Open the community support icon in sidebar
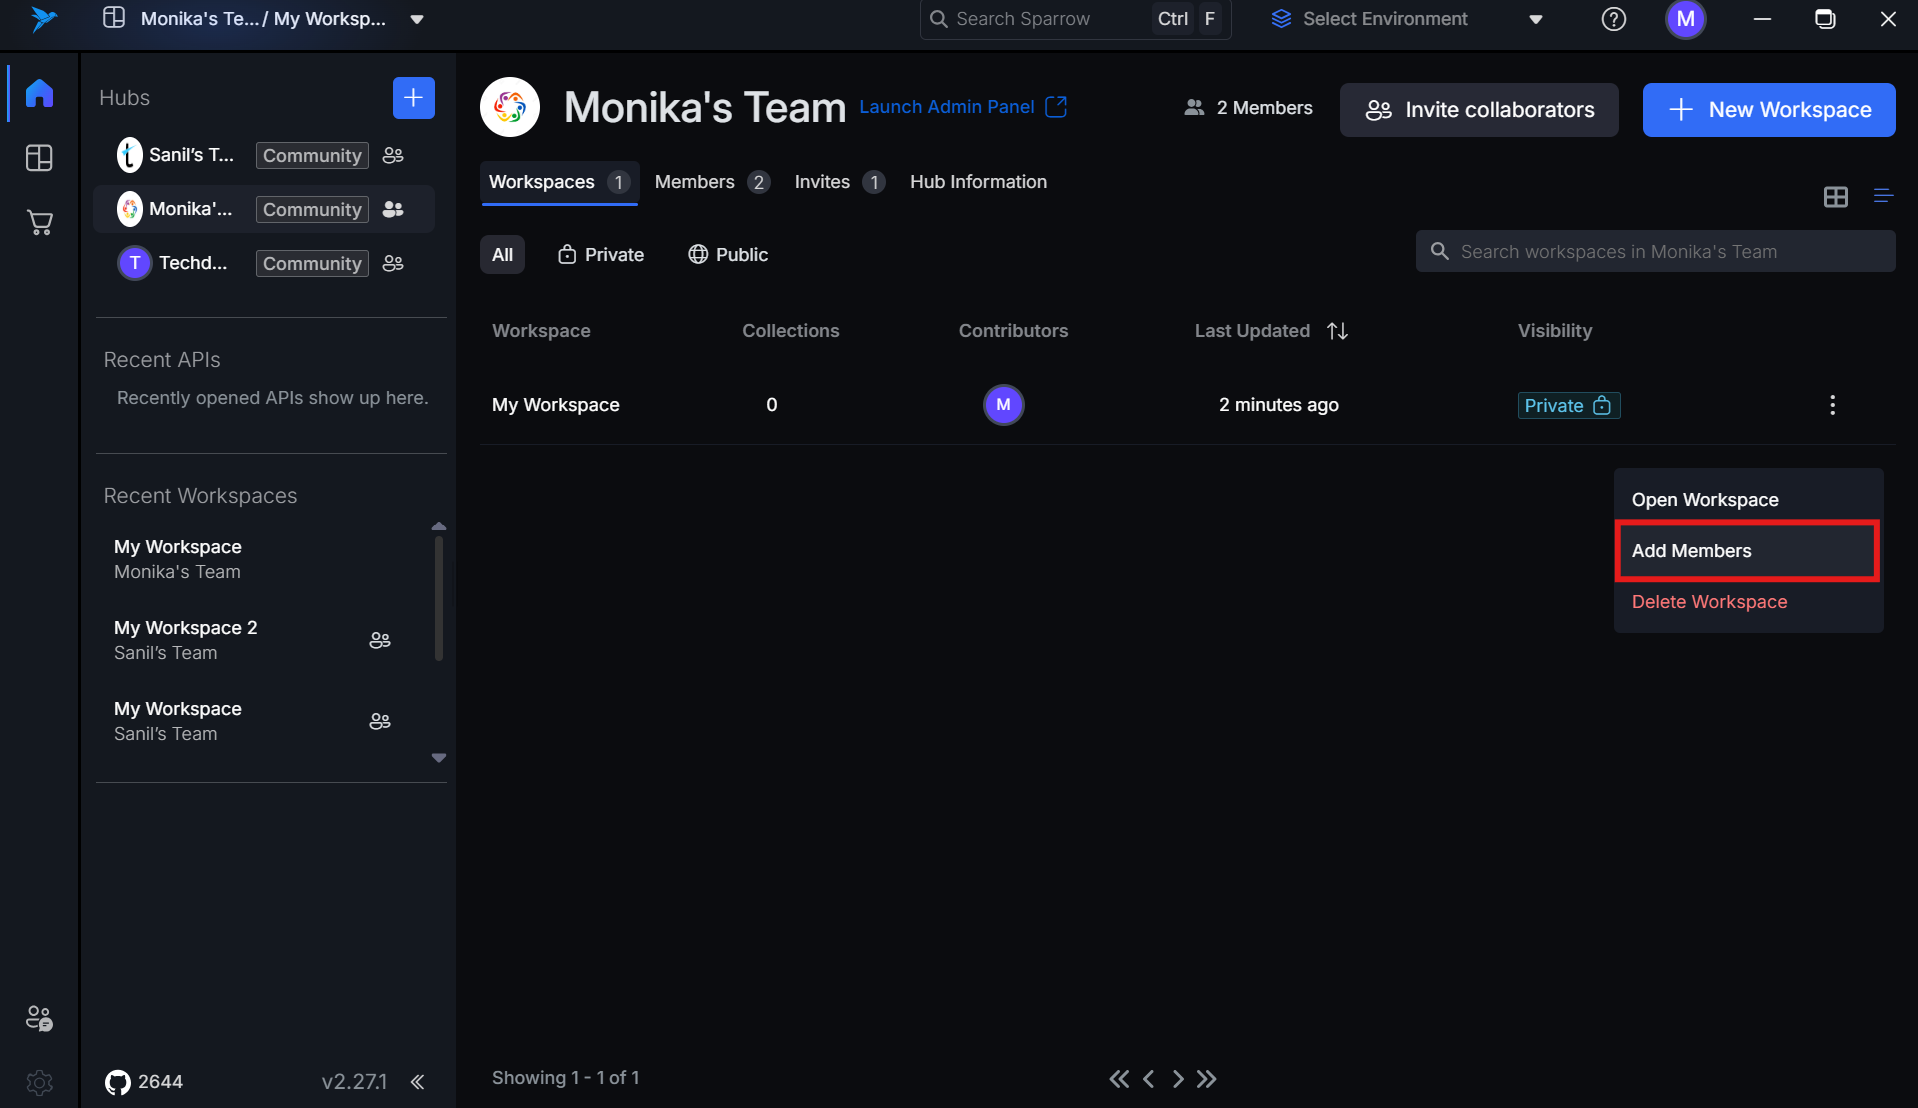Viewport: 1918px width, 1108px height. click(x=39, y=1018)
